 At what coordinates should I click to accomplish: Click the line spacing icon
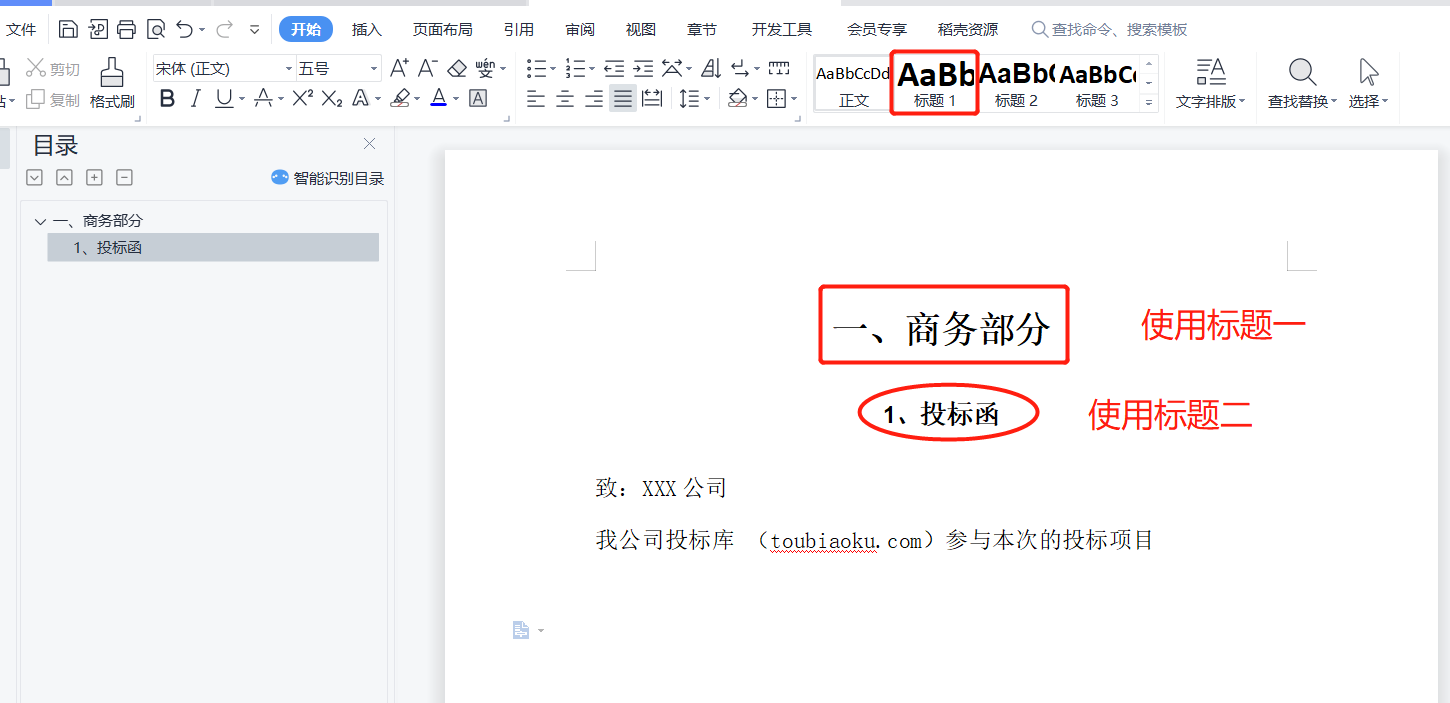click(689, 98)
